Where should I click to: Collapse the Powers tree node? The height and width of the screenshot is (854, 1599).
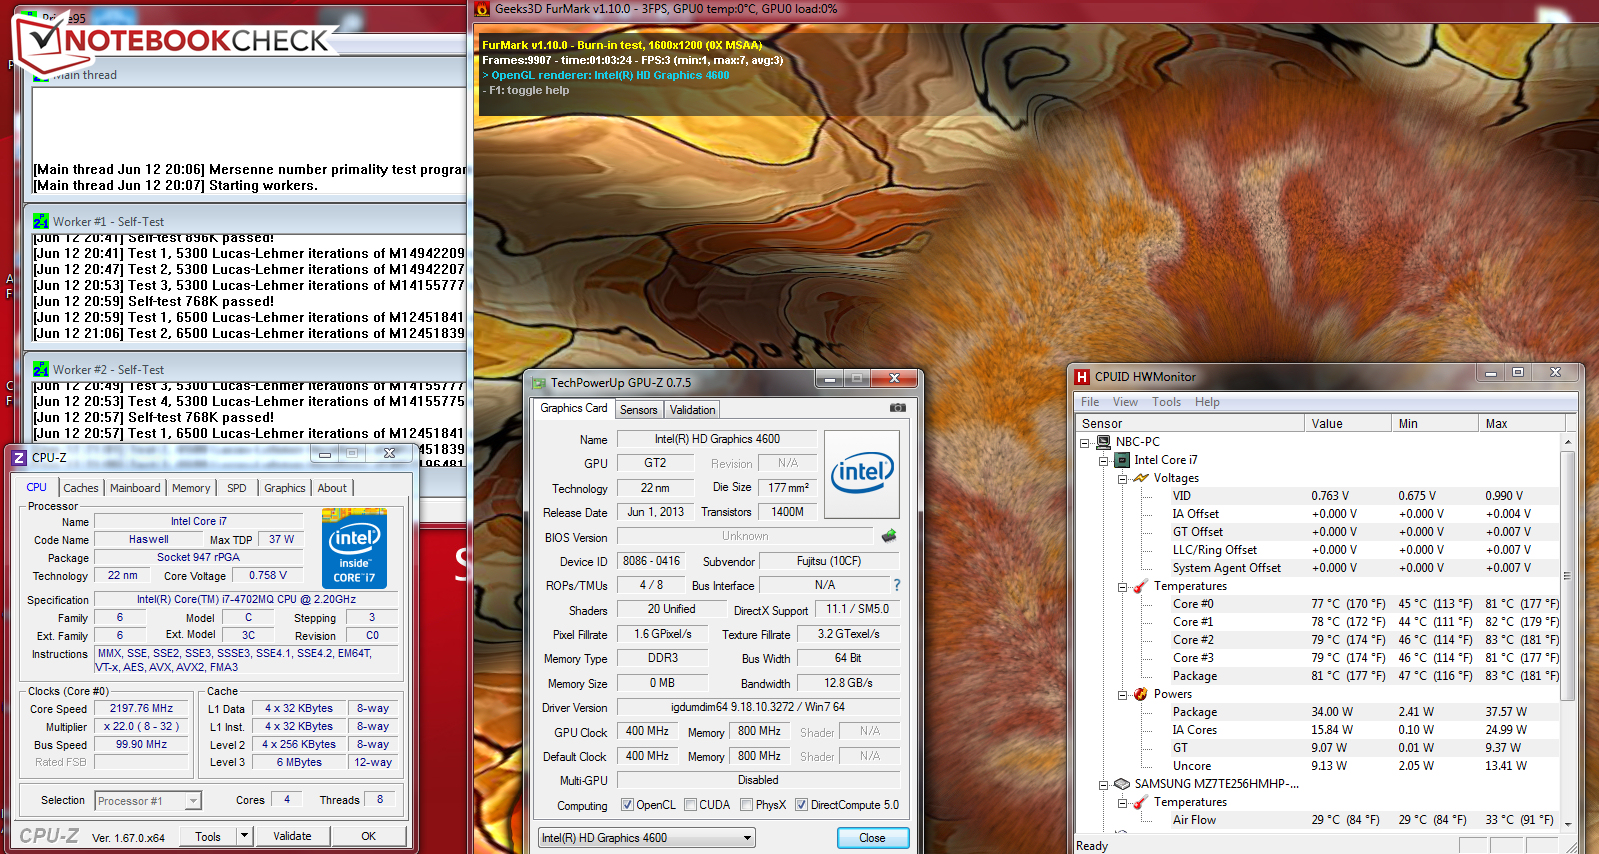click(x=1122, y=694)
